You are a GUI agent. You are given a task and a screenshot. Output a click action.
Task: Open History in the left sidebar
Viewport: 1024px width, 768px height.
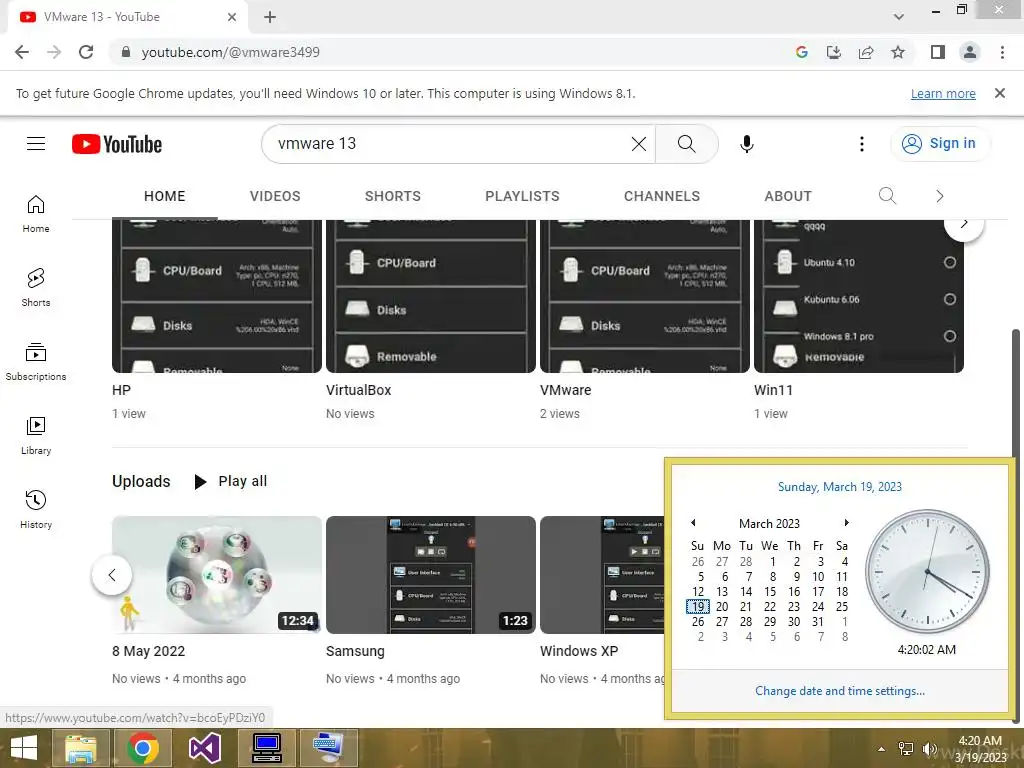36,509
